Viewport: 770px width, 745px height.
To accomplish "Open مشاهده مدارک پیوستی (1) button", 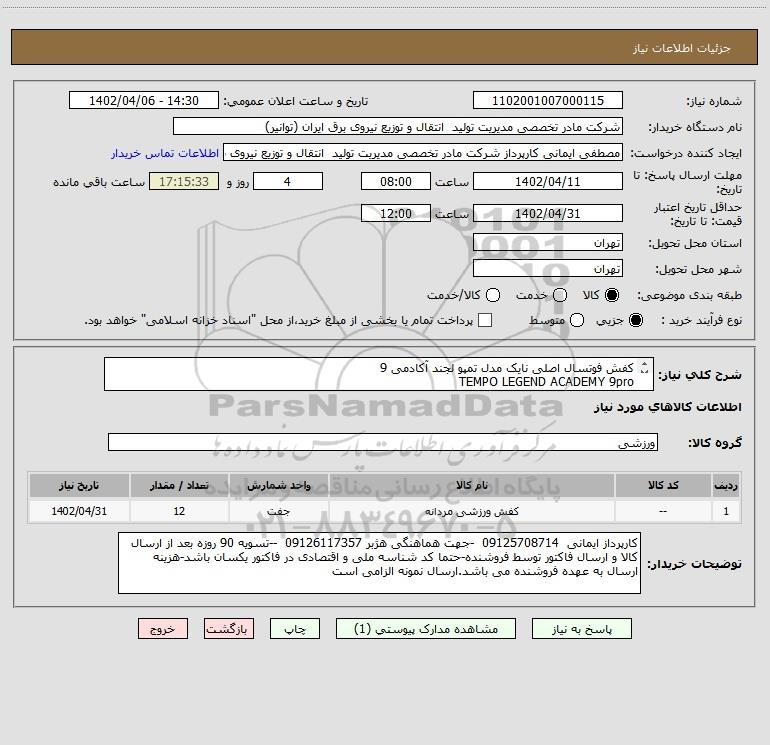I will 426,629.
